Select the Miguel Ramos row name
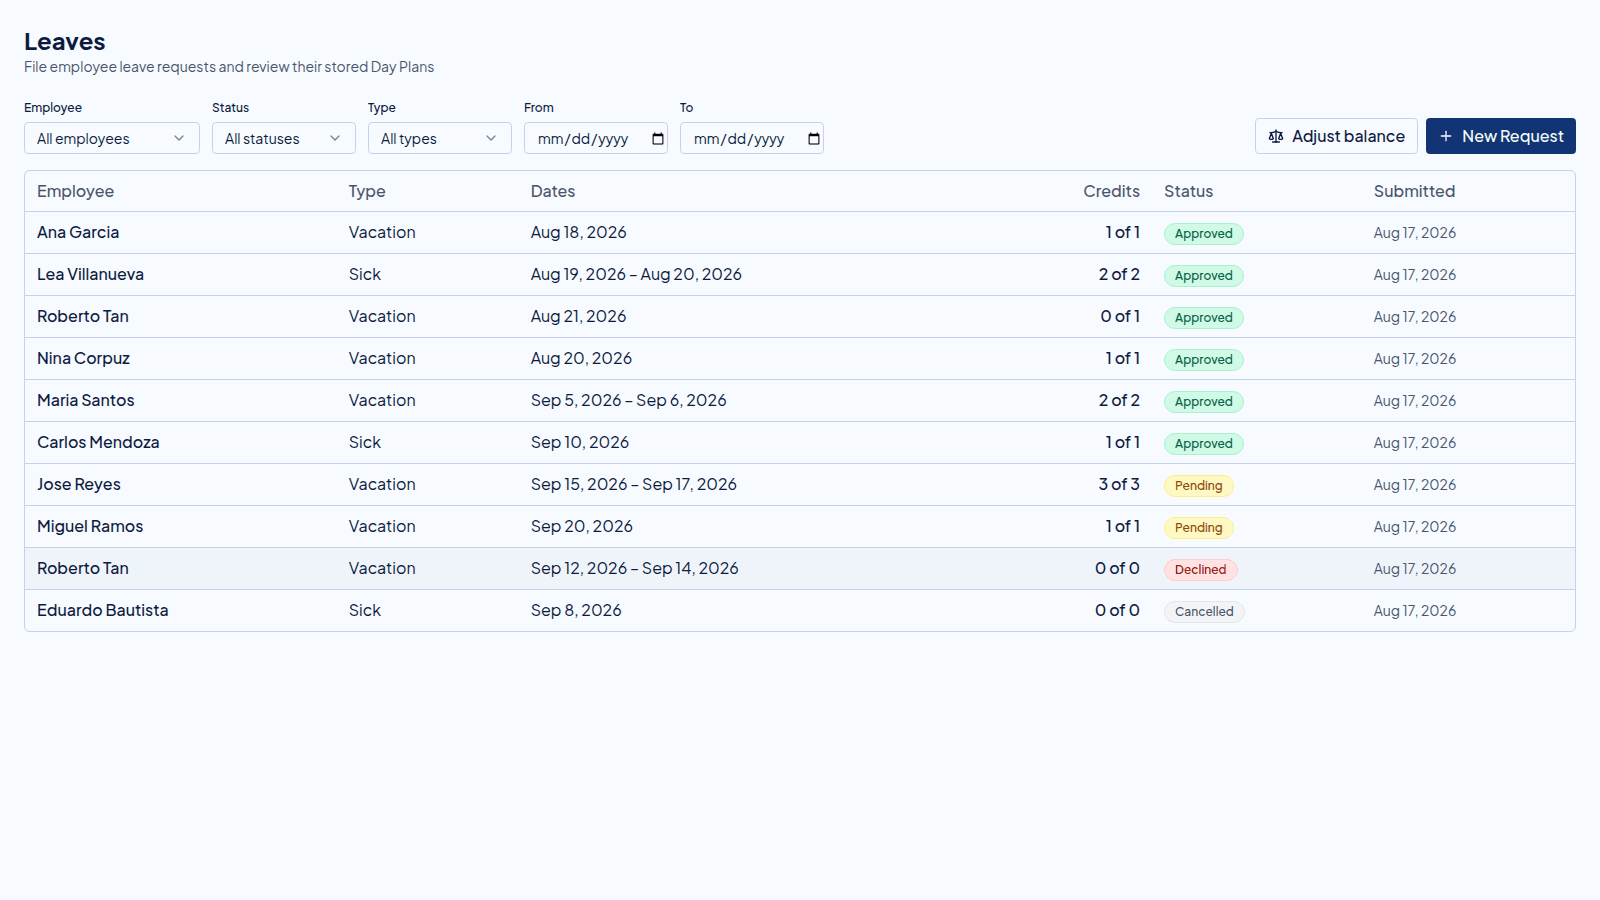Viewport: 1600px width, 900px height. coord(90,526)
